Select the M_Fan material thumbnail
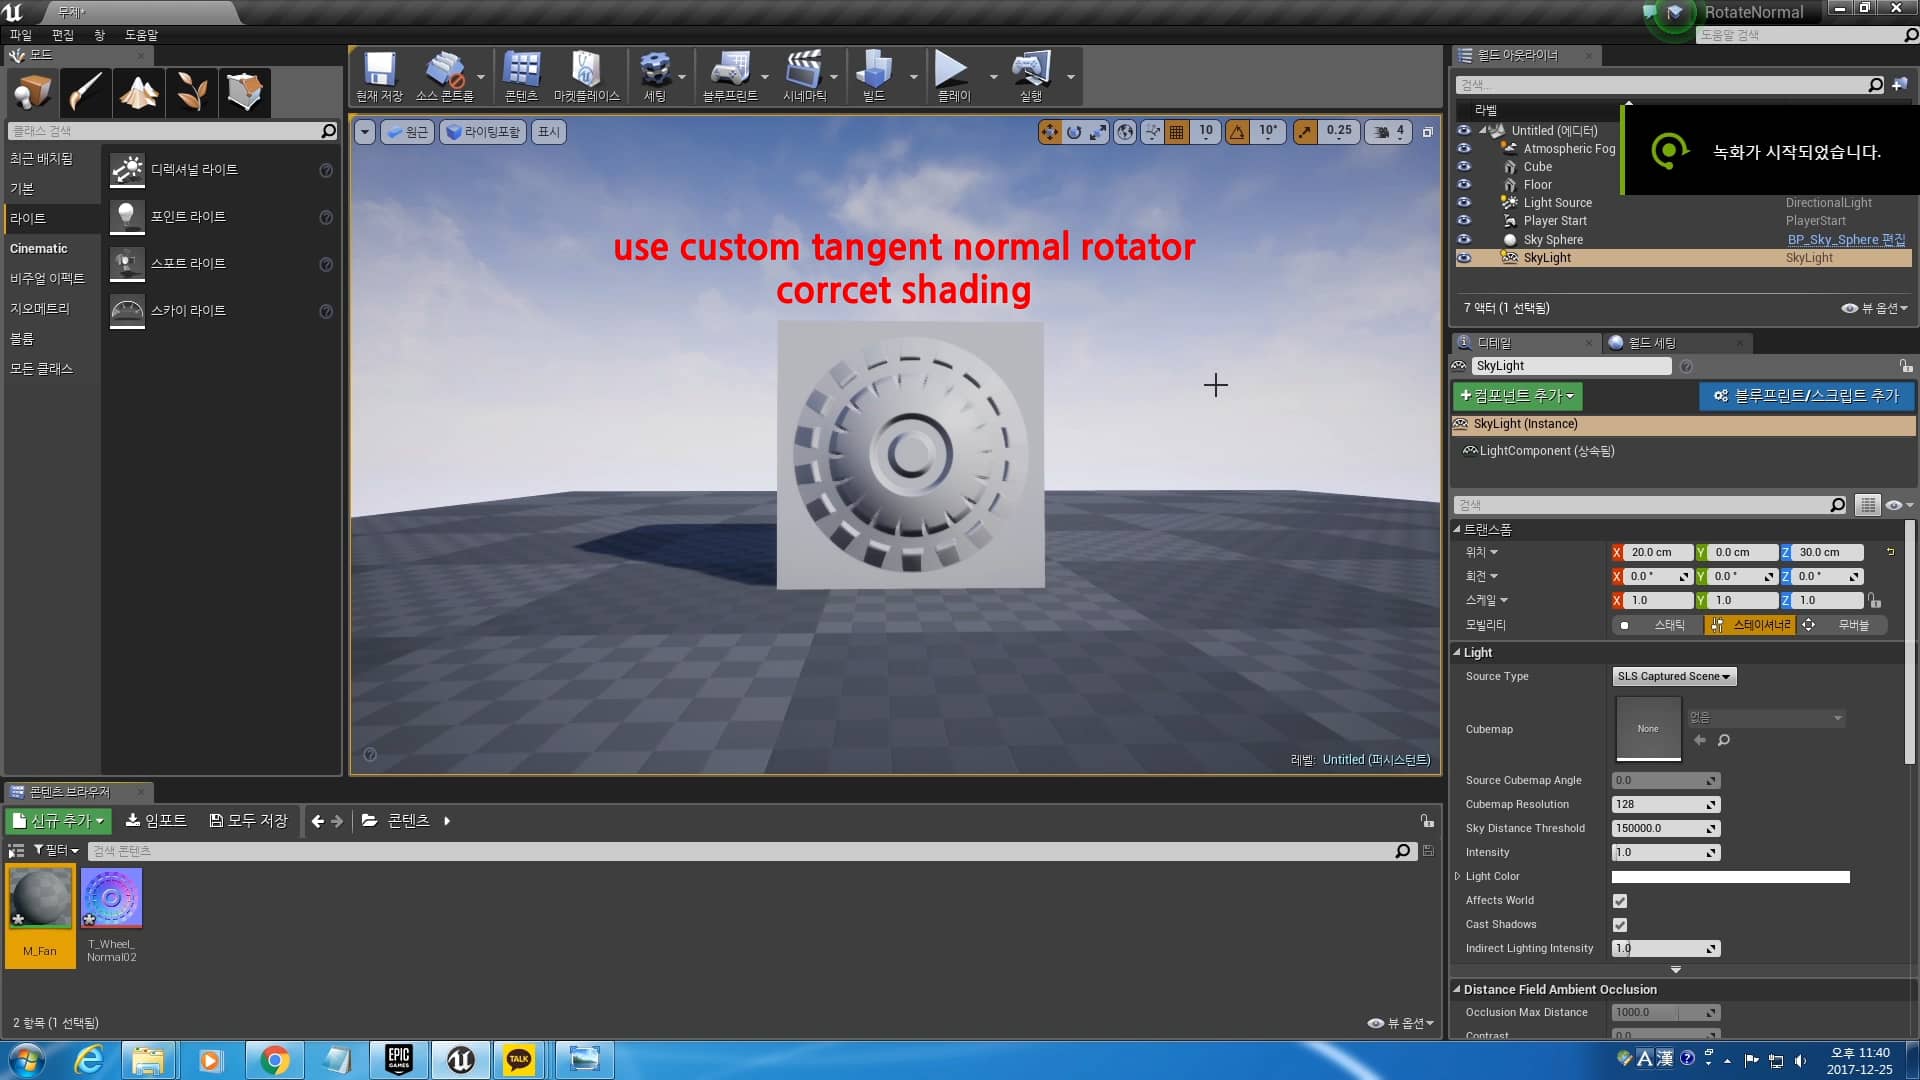Image resolution: width=1920 pixels, height=1080 pixels. [40, 897]
